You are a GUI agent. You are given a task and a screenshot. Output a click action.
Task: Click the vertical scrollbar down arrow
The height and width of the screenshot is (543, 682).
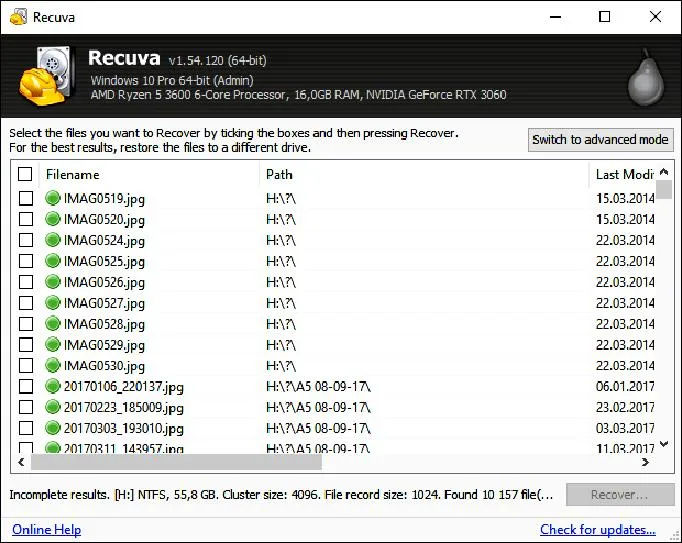pyautogui.click(x=664, y=444)
